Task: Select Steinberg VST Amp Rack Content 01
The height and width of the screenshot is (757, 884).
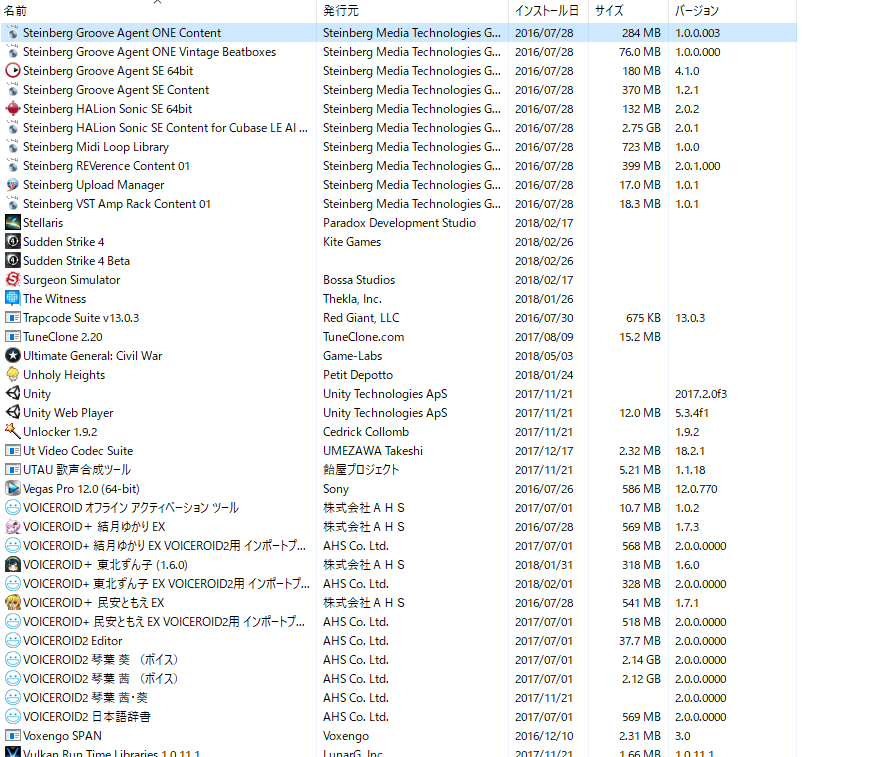Action: click(x=117, y=204)
